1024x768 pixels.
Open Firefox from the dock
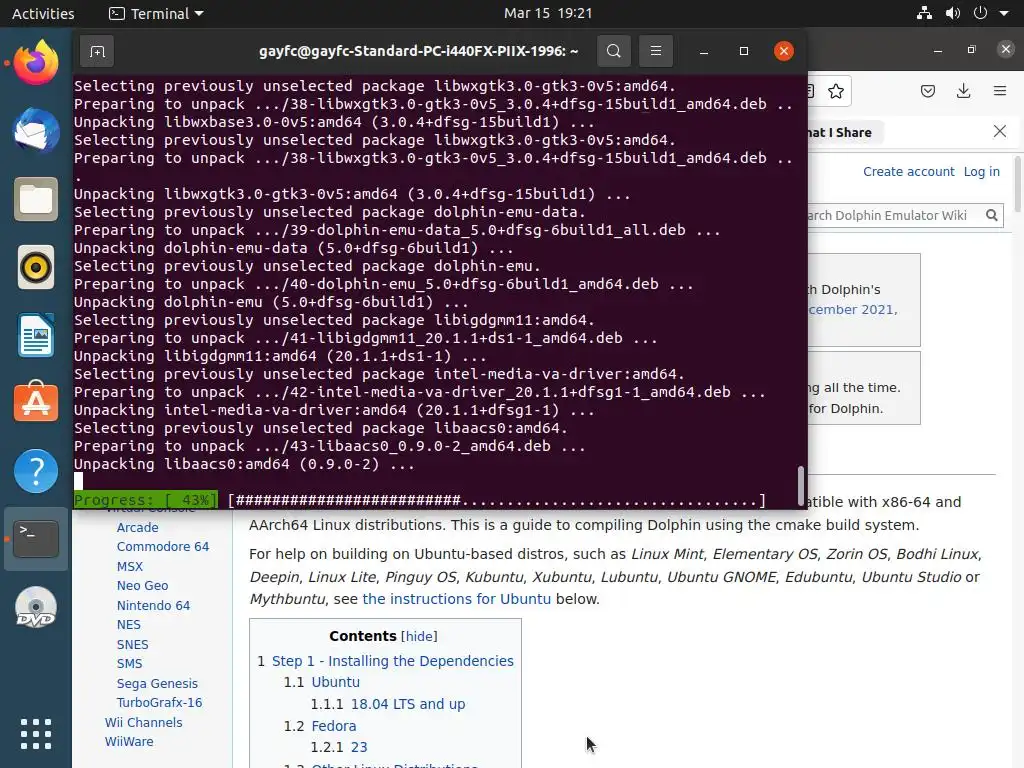coord(36,63)
